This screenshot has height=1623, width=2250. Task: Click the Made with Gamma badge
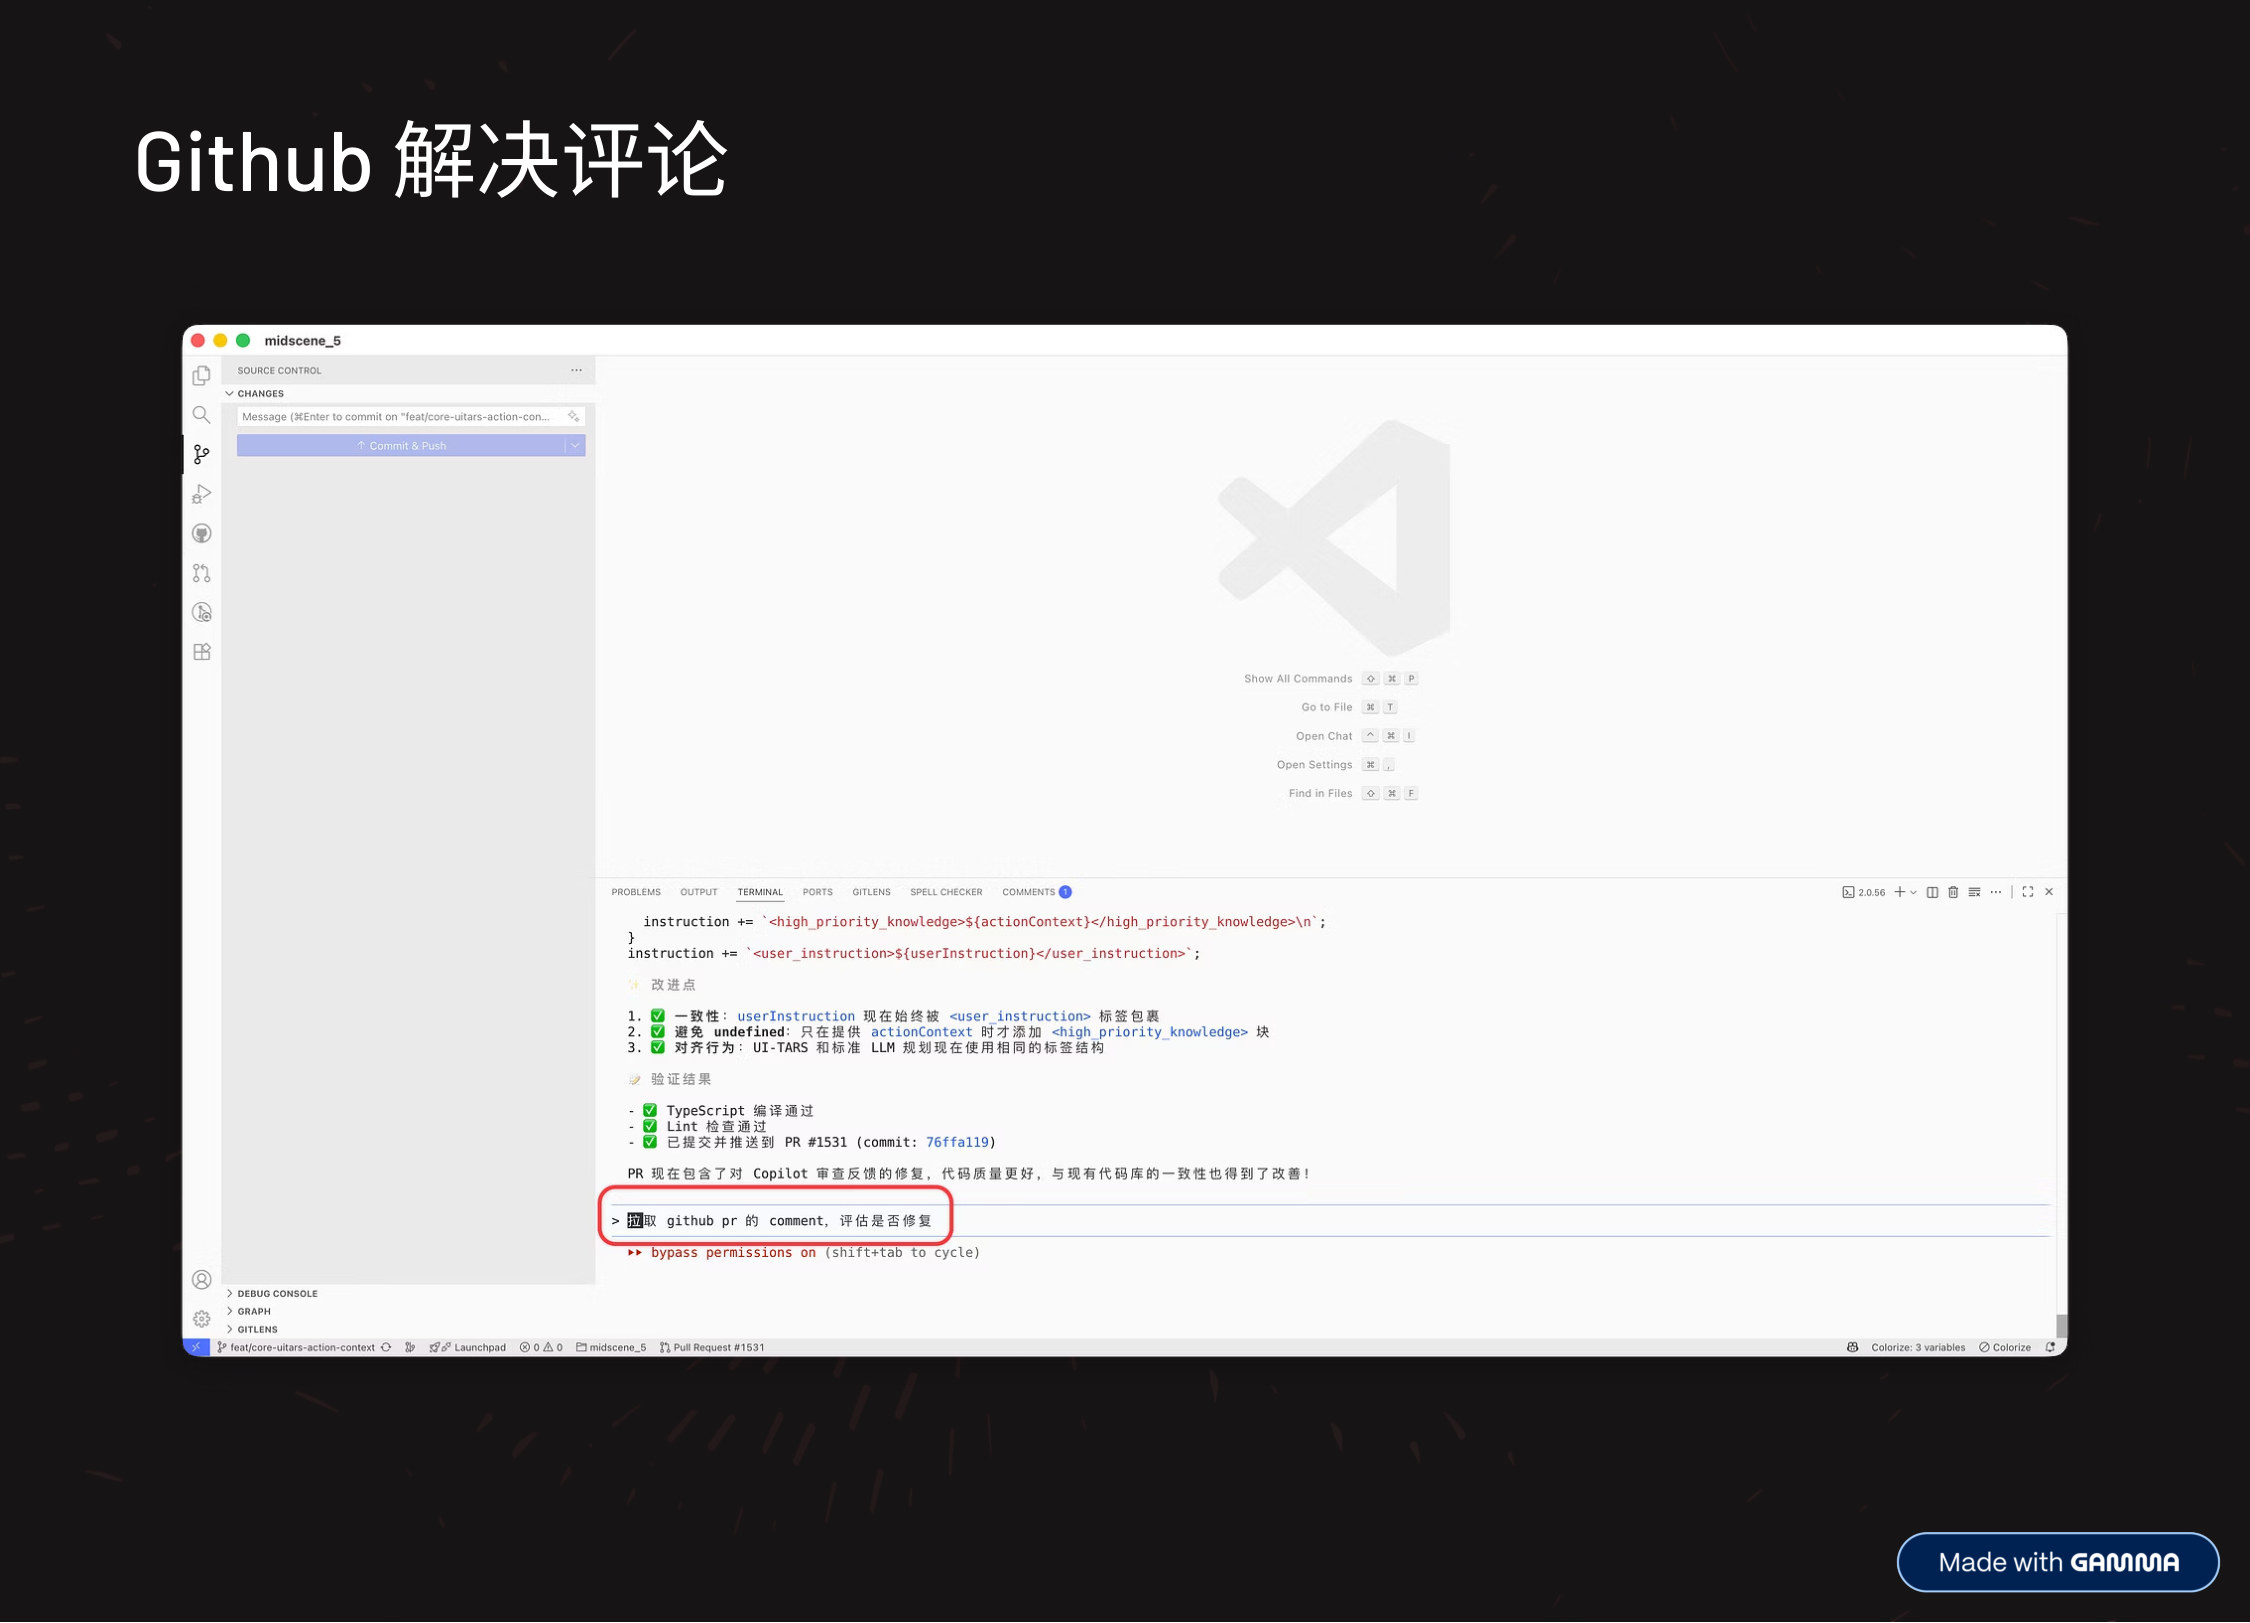(x=2058, y=1562)
